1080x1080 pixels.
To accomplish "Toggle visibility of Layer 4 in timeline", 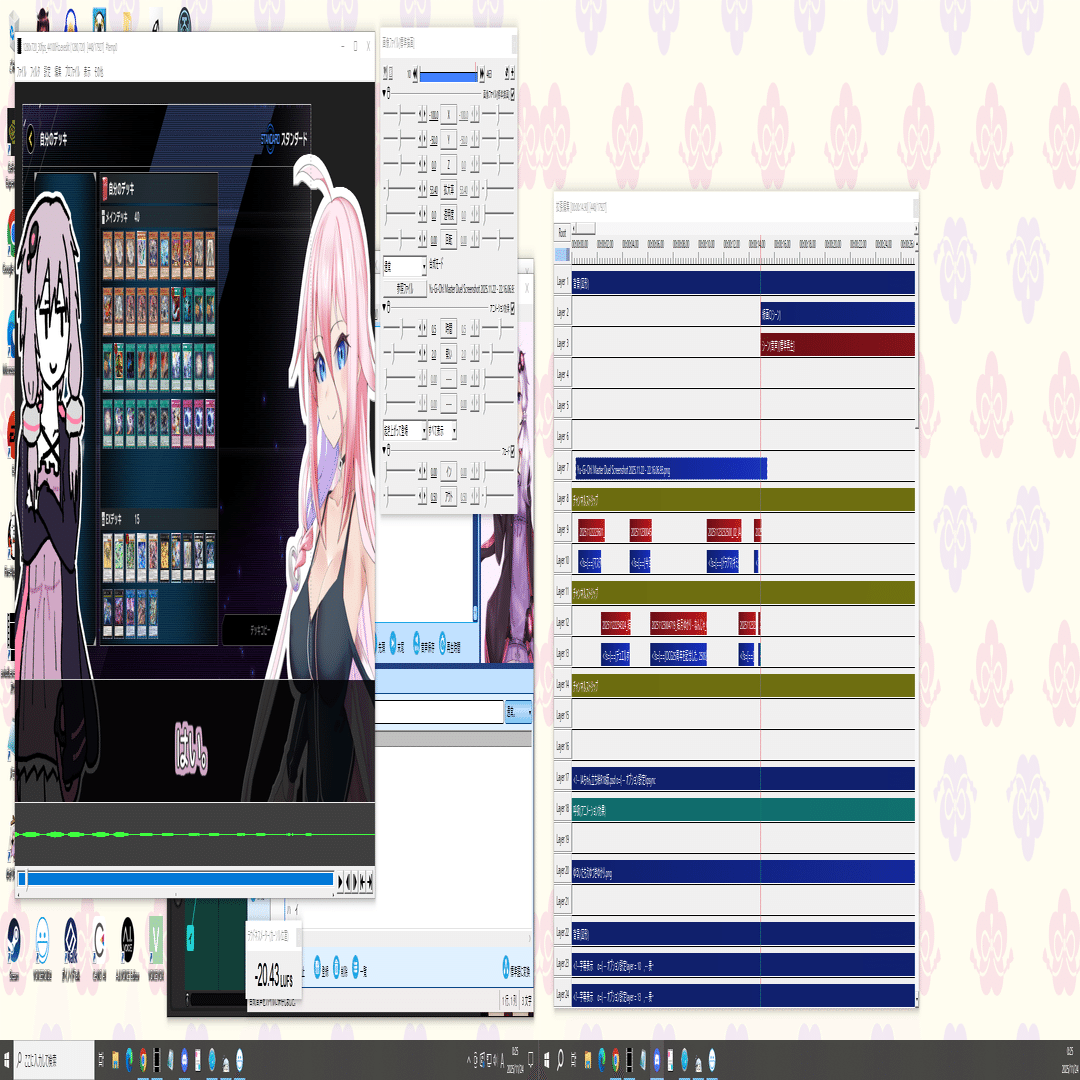I will tap(562, 375).
